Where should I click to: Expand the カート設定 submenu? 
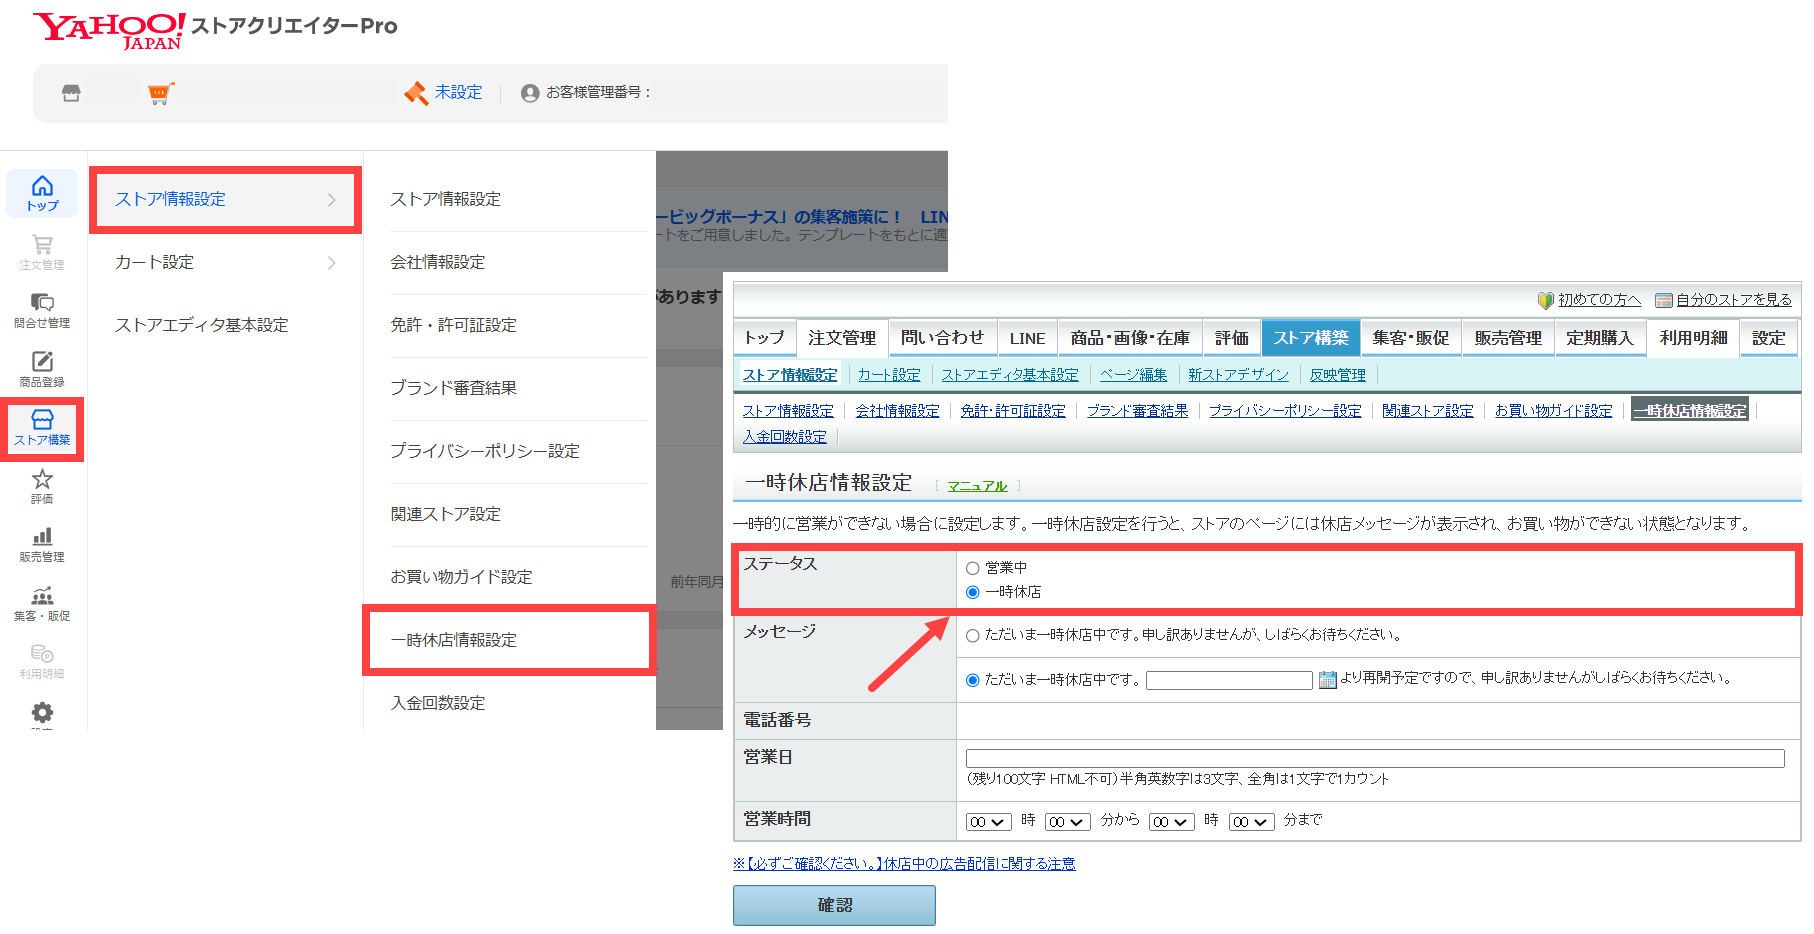[x=225, y=262]
